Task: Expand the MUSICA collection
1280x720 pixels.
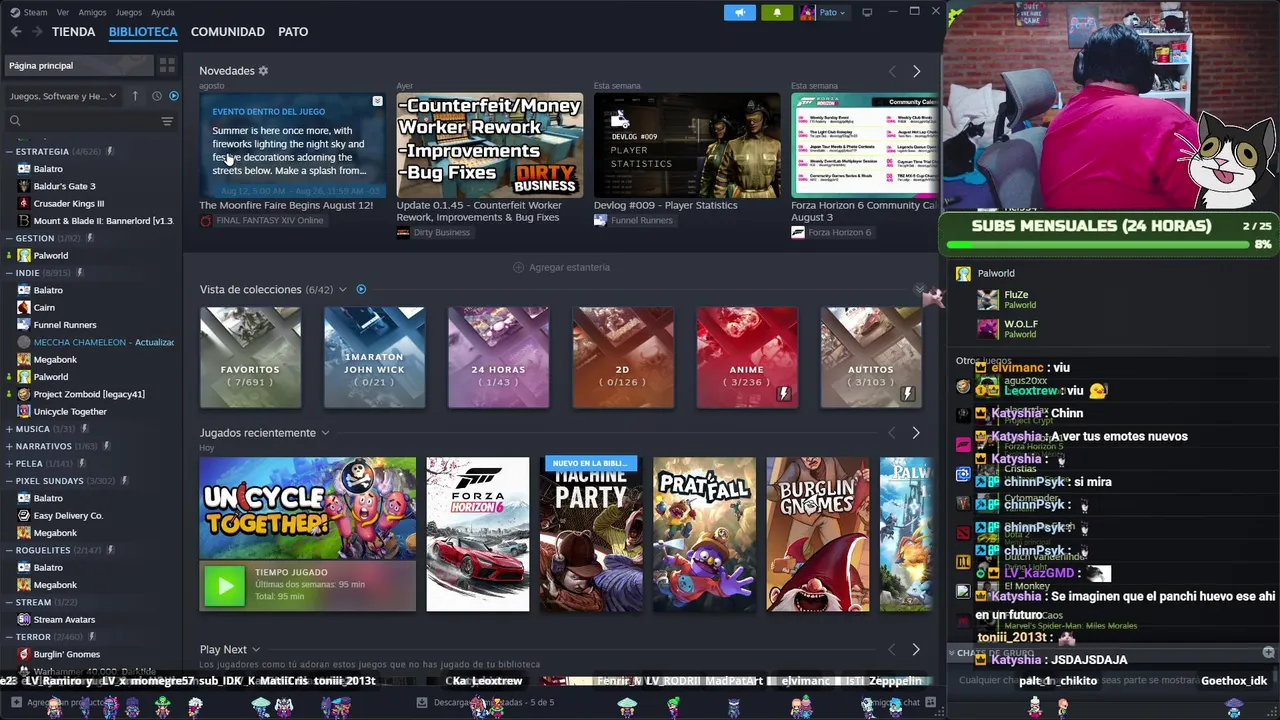Action: 9,429
